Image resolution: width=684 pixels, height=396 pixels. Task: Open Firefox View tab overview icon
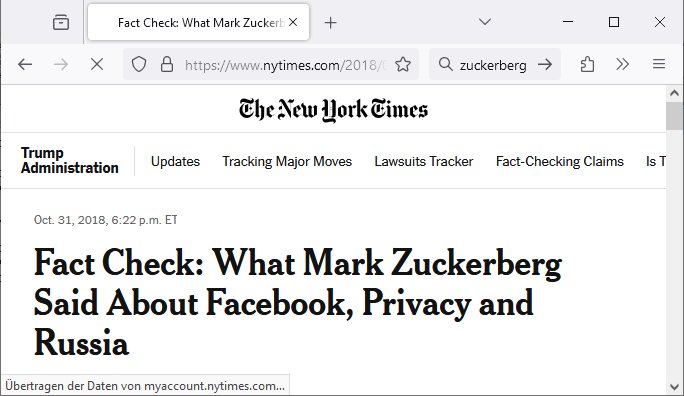(x=61, y=22)
